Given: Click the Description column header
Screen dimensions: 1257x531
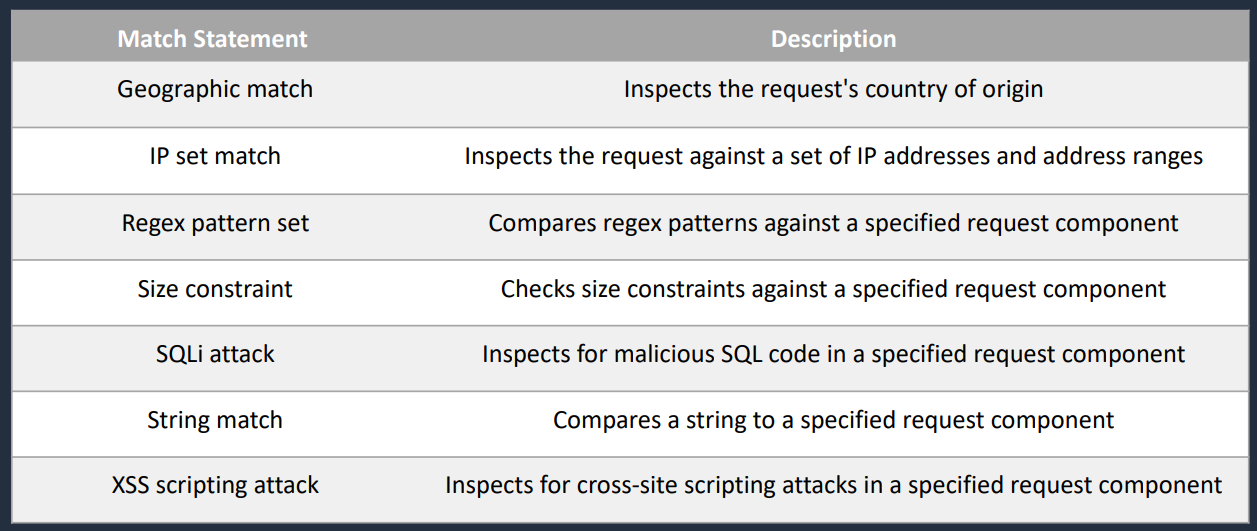Looking at the screenshot, I should (833, 40).
